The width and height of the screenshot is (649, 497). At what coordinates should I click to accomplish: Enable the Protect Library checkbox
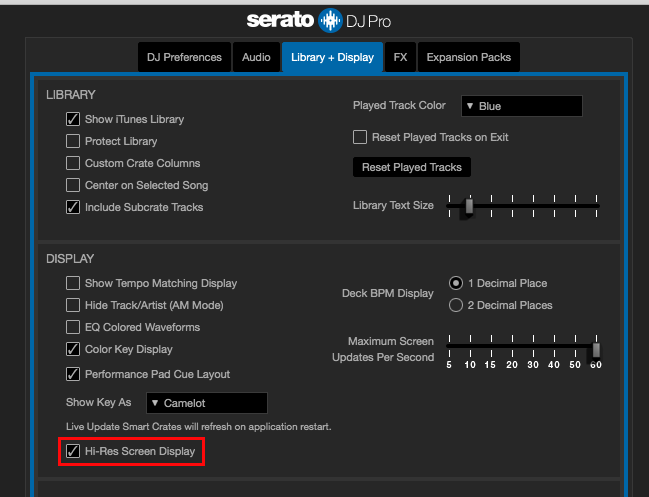[x=73, y=141]
